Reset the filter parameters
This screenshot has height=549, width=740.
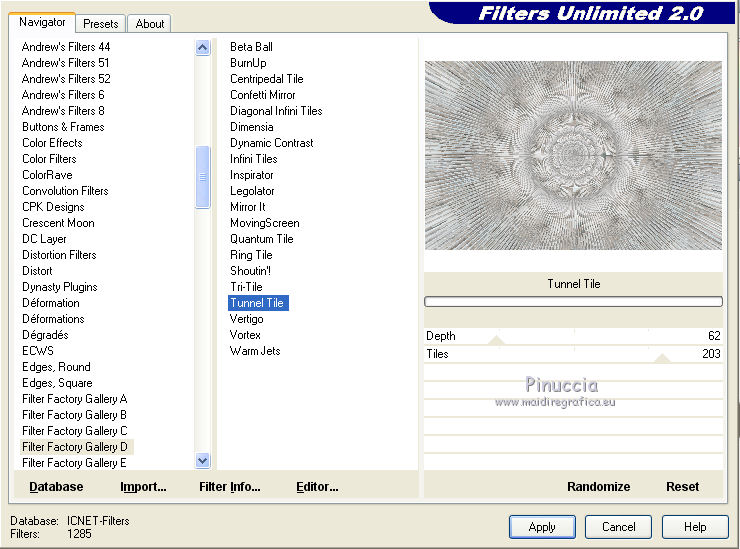pos(682,487)
